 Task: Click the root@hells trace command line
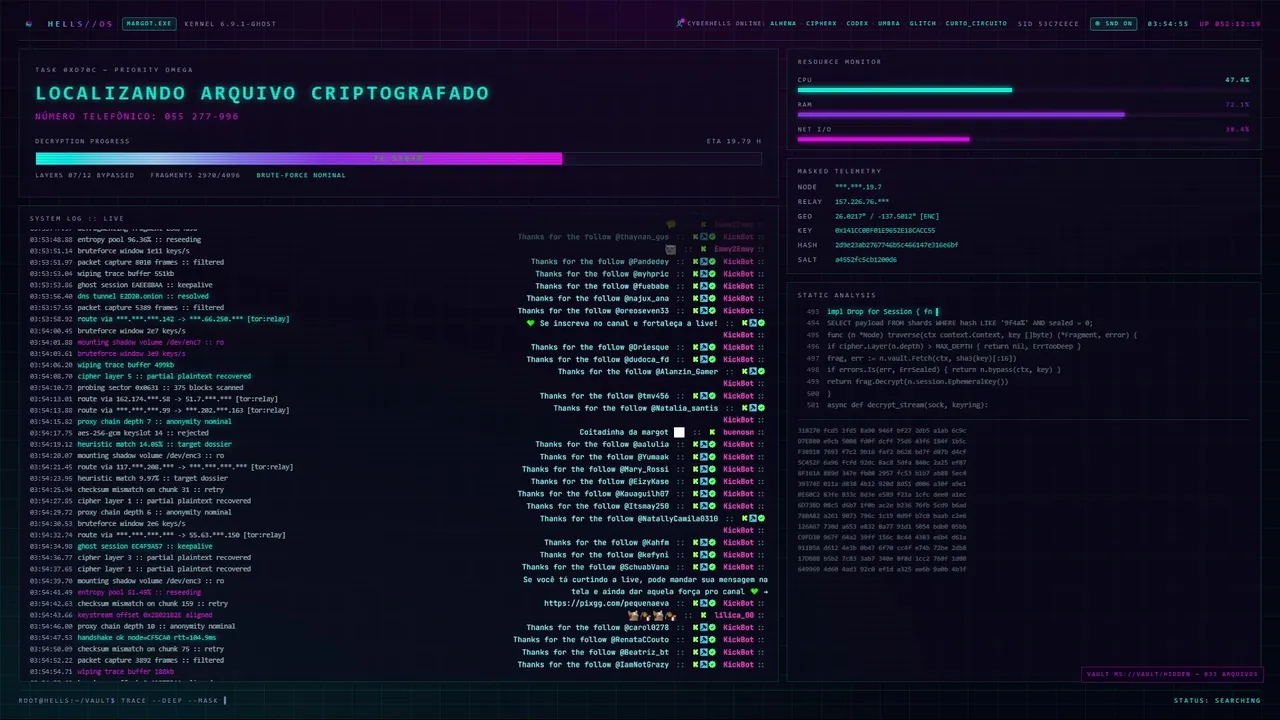pos(123,700)
